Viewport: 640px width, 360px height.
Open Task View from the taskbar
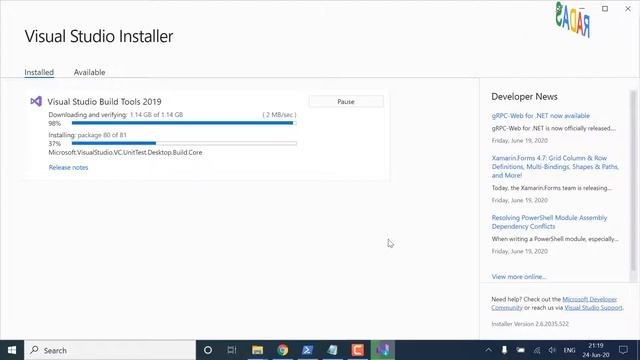(232, 350)
